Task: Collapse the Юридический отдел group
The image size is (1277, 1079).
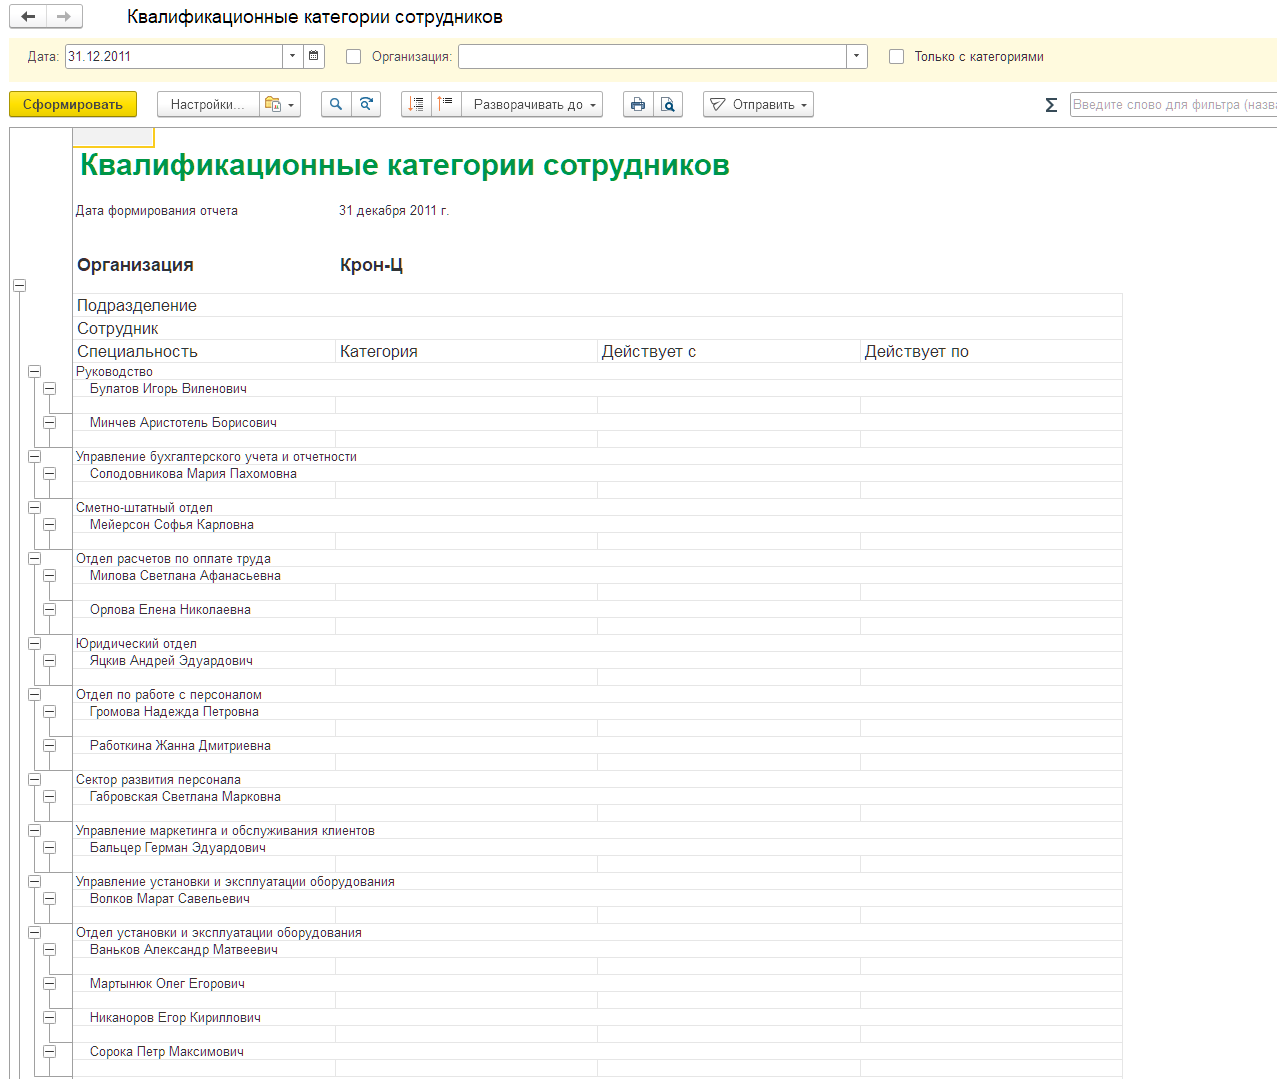Action: click(34, 643)
